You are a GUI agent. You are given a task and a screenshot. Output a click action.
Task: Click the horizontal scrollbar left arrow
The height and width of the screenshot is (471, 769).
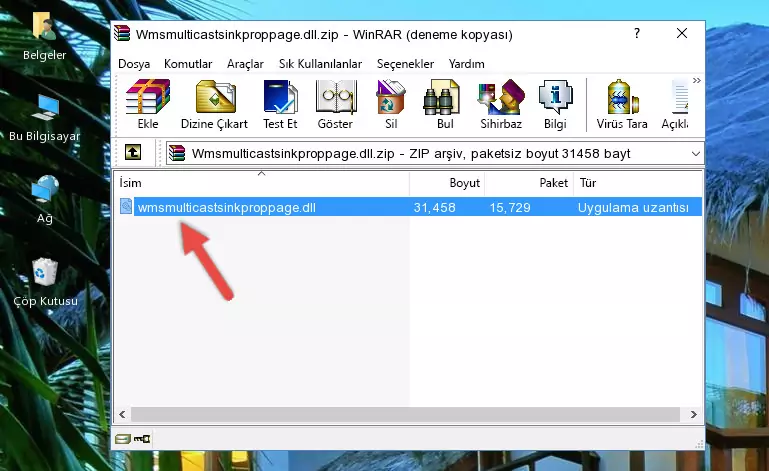pos(123,414)
